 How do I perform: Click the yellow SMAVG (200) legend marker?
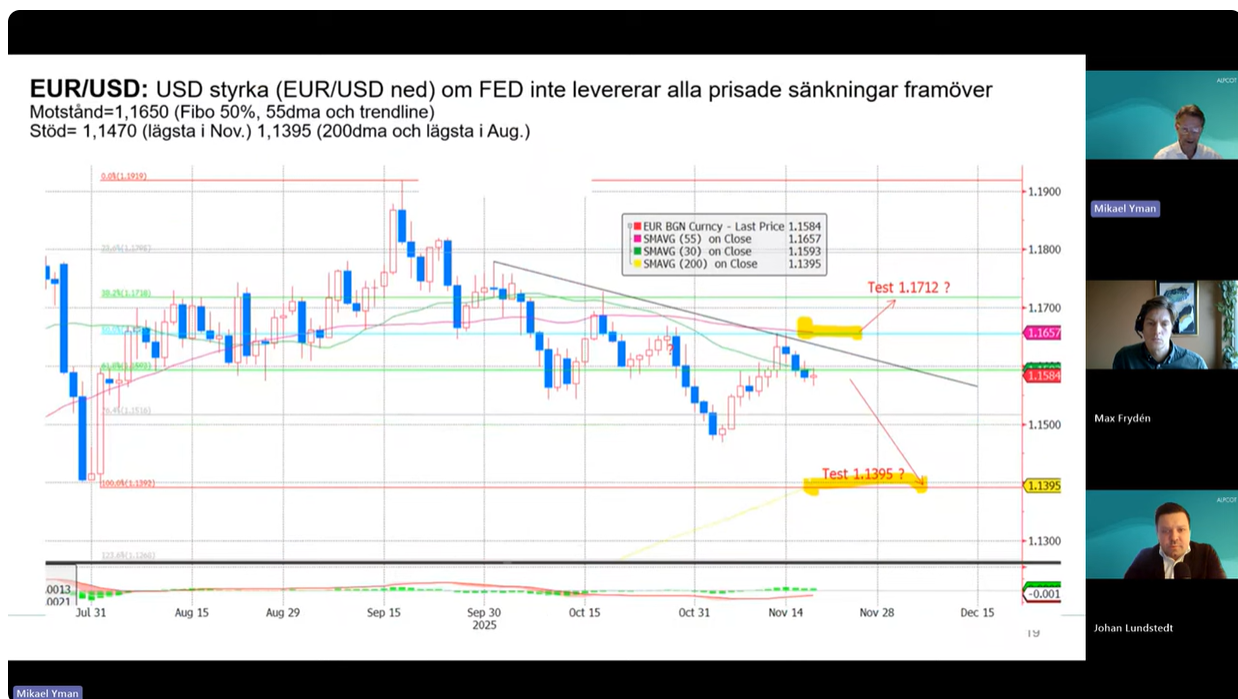[637, 265]
